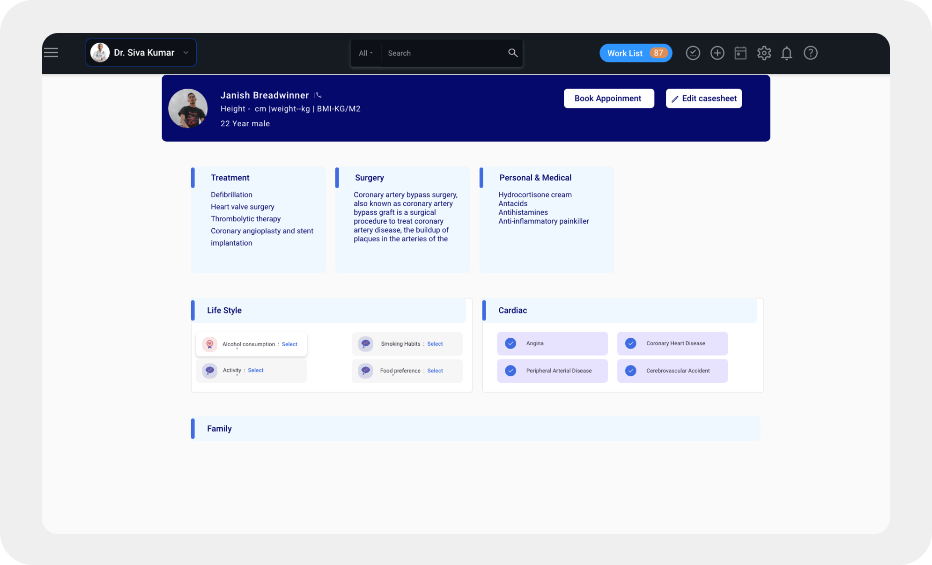Toggle Coronary Heart Disease checkbox
The width and height of the screenshot is (932, 565).
pyautogui.click(x=630, y=343)
